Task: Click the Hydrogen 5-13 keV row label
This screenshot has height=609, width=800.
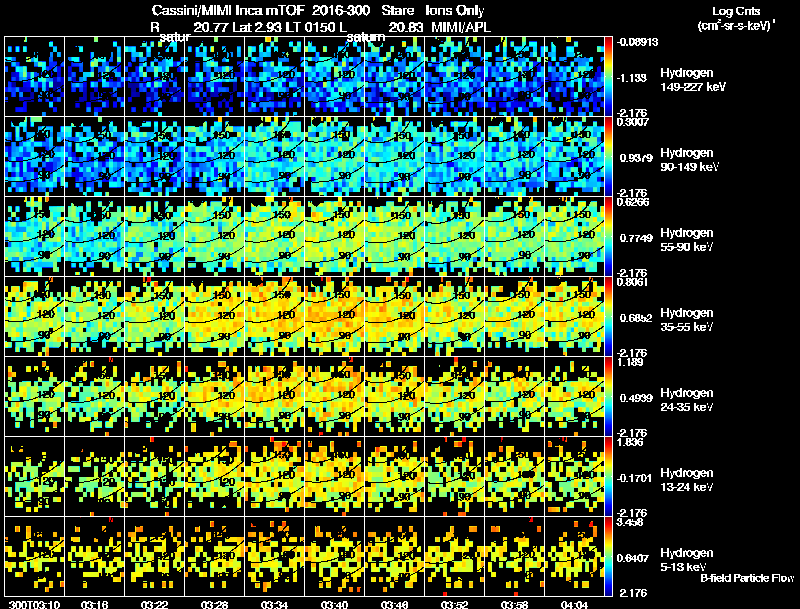Action: point(687,560)
